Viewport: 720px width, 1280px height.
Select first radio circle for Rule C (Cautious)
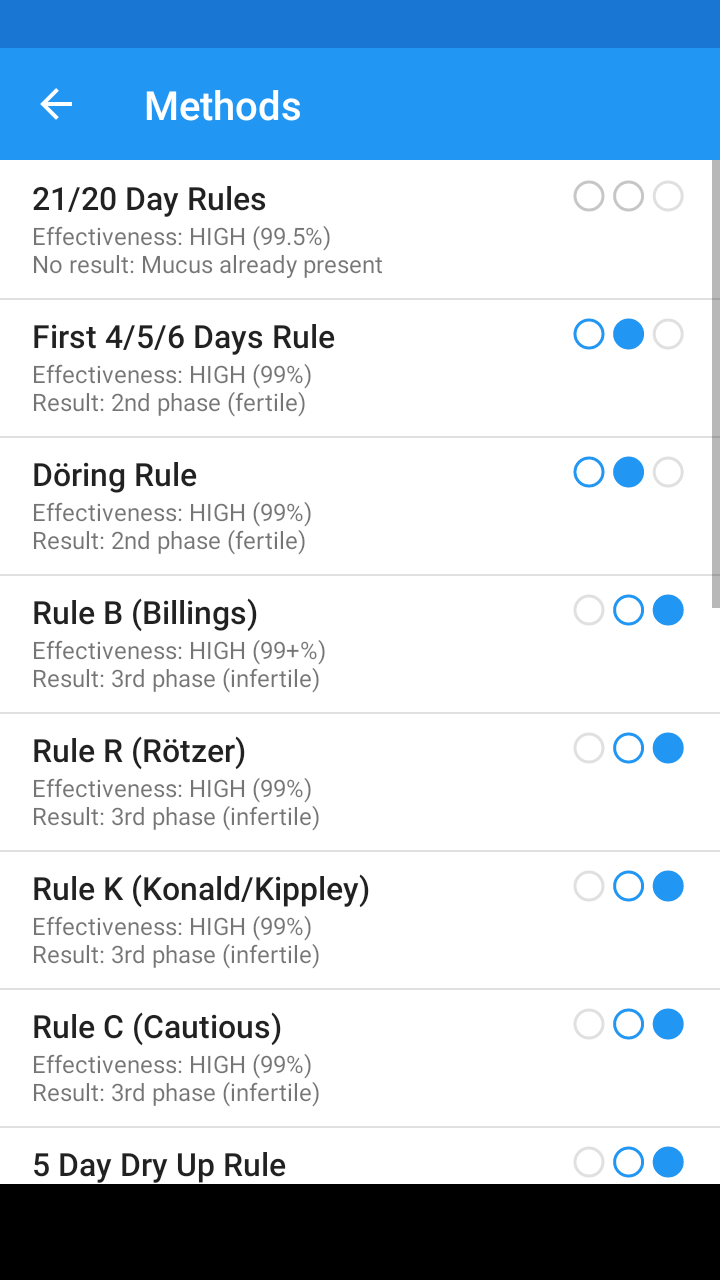click(x=589, y=1024)
